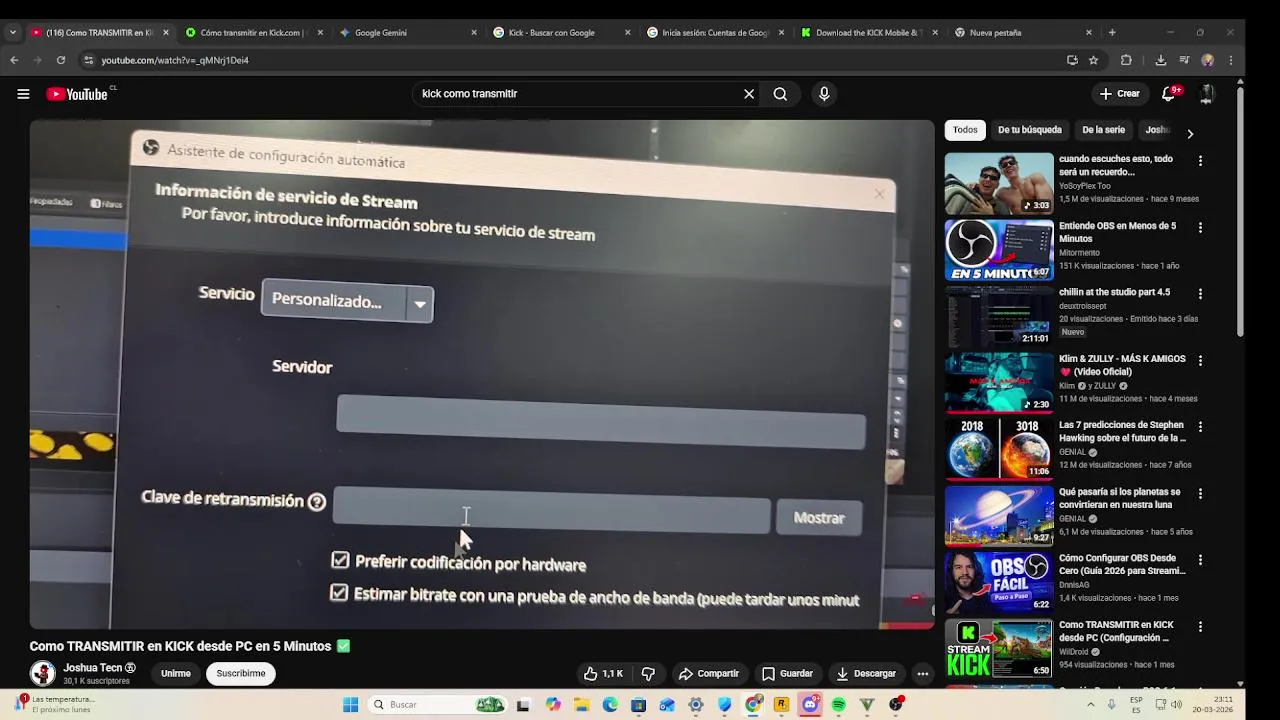Bookmark this page with the star icon
Viewport: 1280px width, 720px height.
click(x=1093, y=60)
